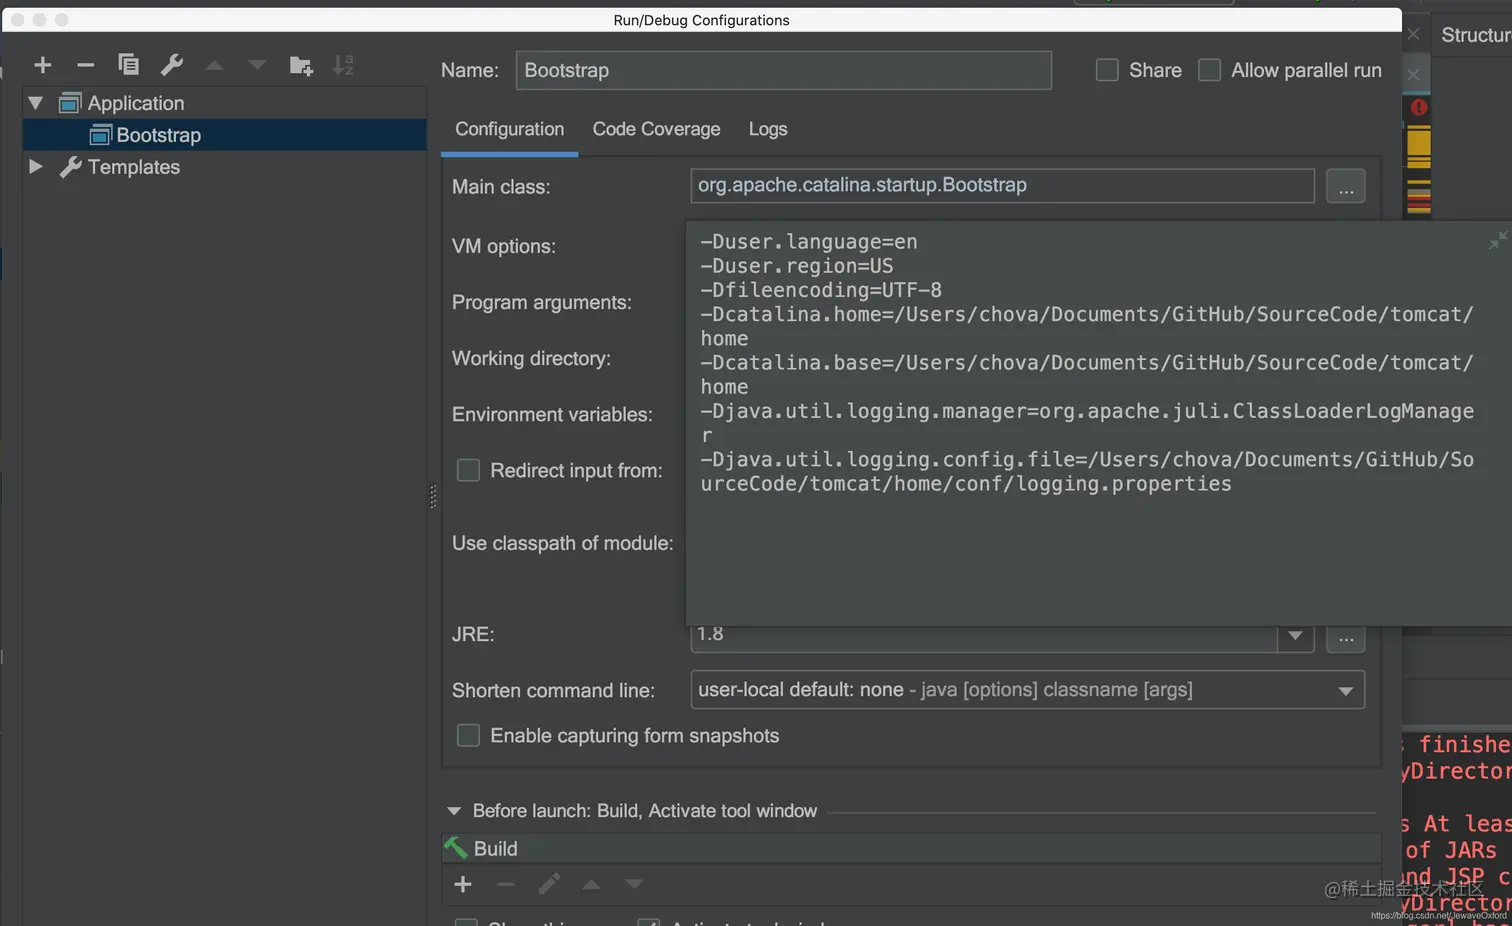The image size is (1512, 926).
Task: Enable Allow parallel run
Action: (1209, 70)
